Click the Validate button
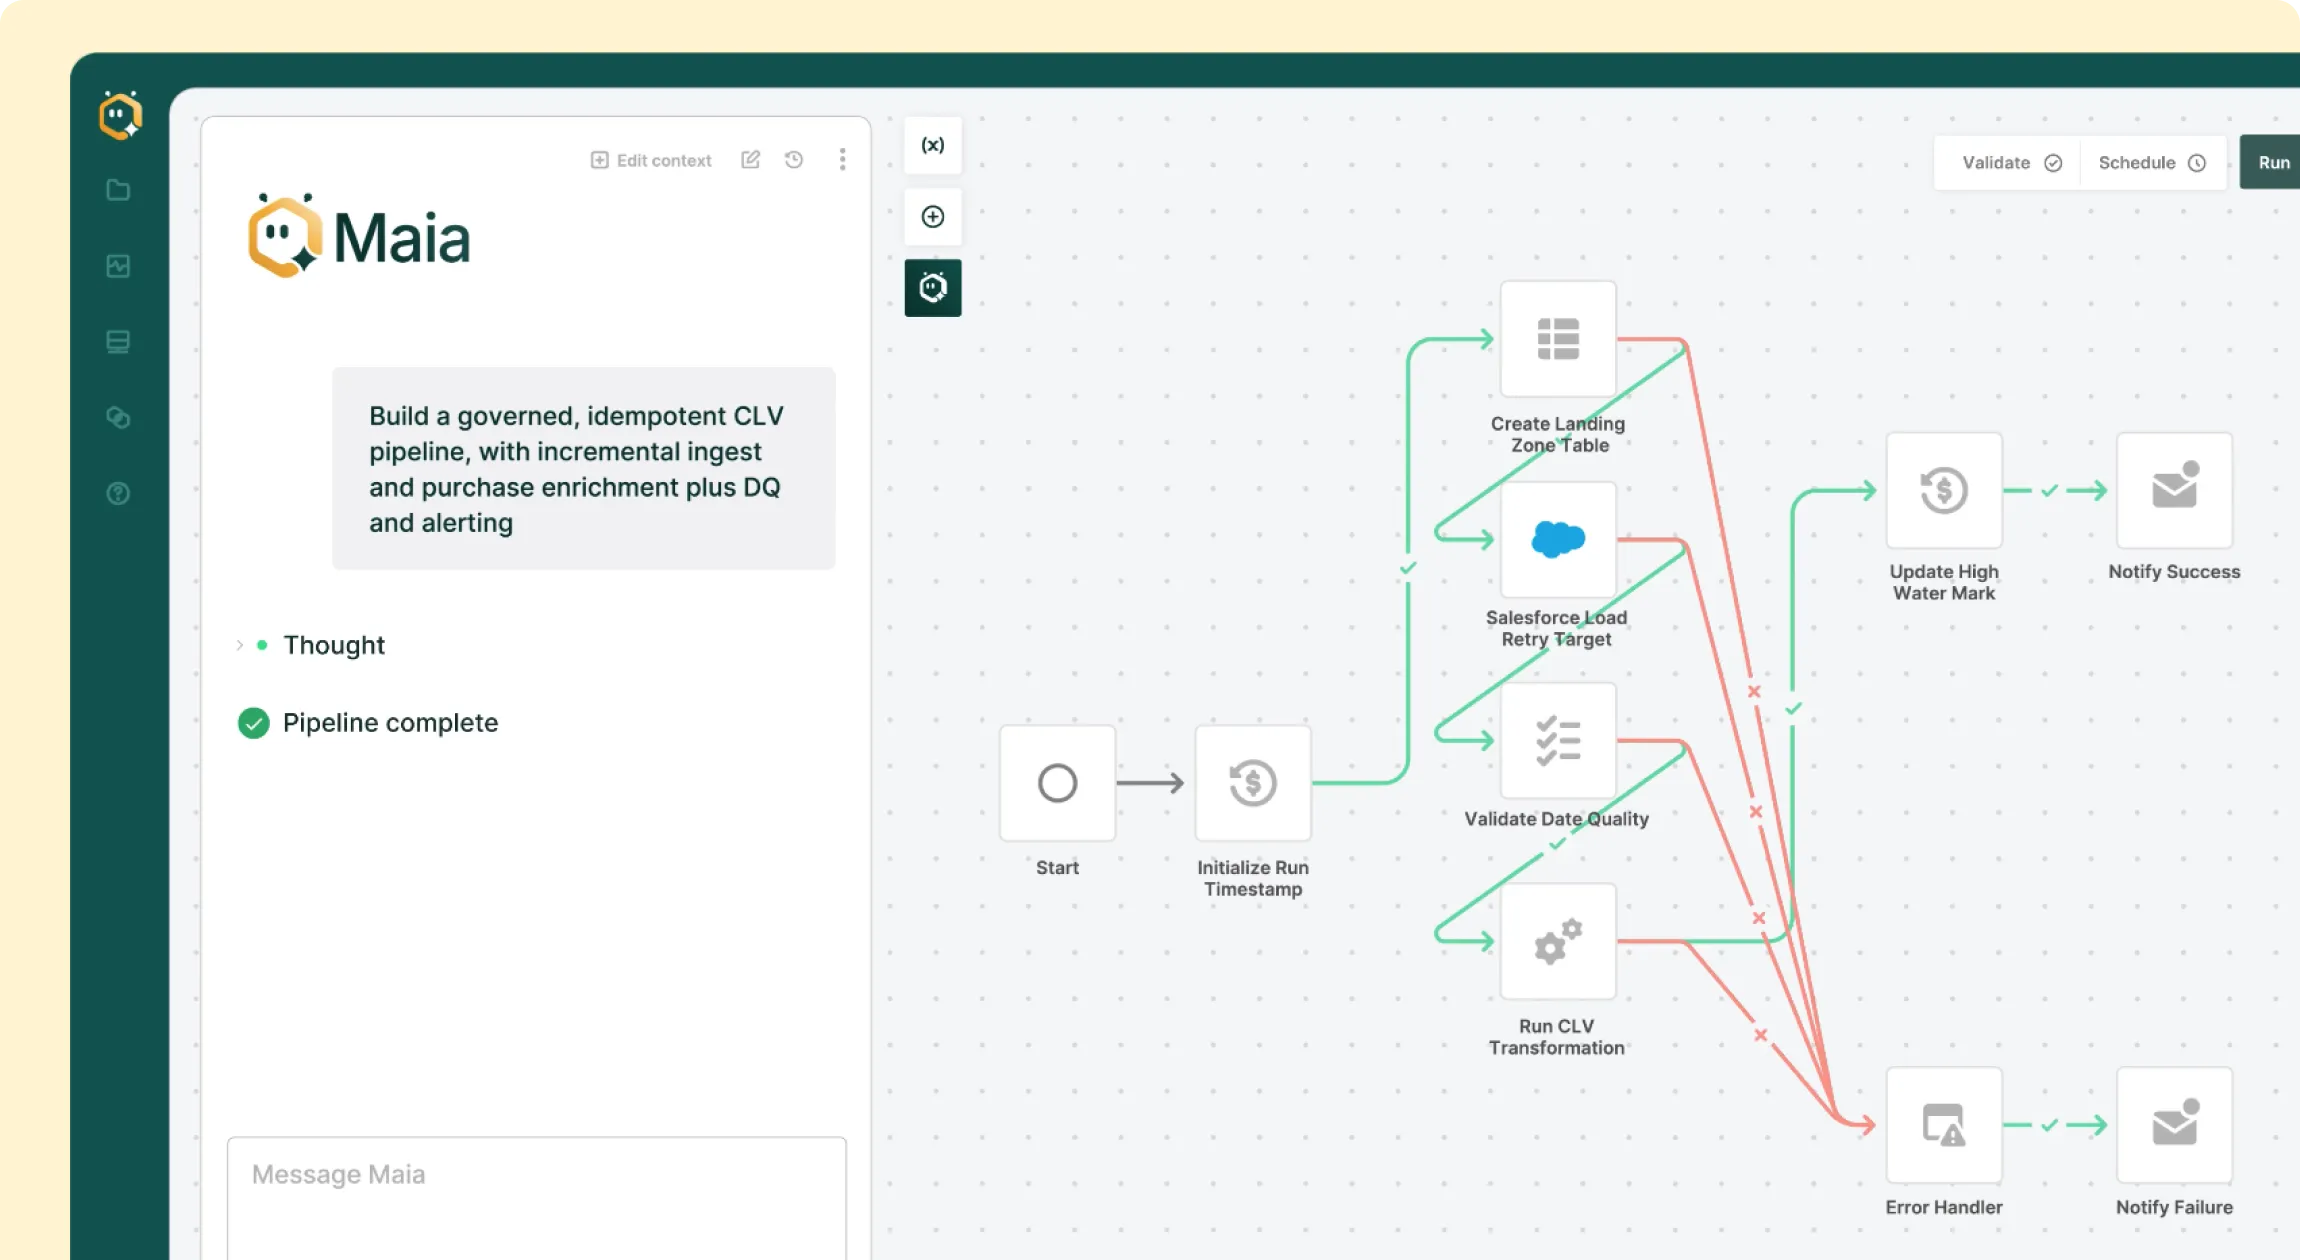2300x1260 pixels. 2010,163
